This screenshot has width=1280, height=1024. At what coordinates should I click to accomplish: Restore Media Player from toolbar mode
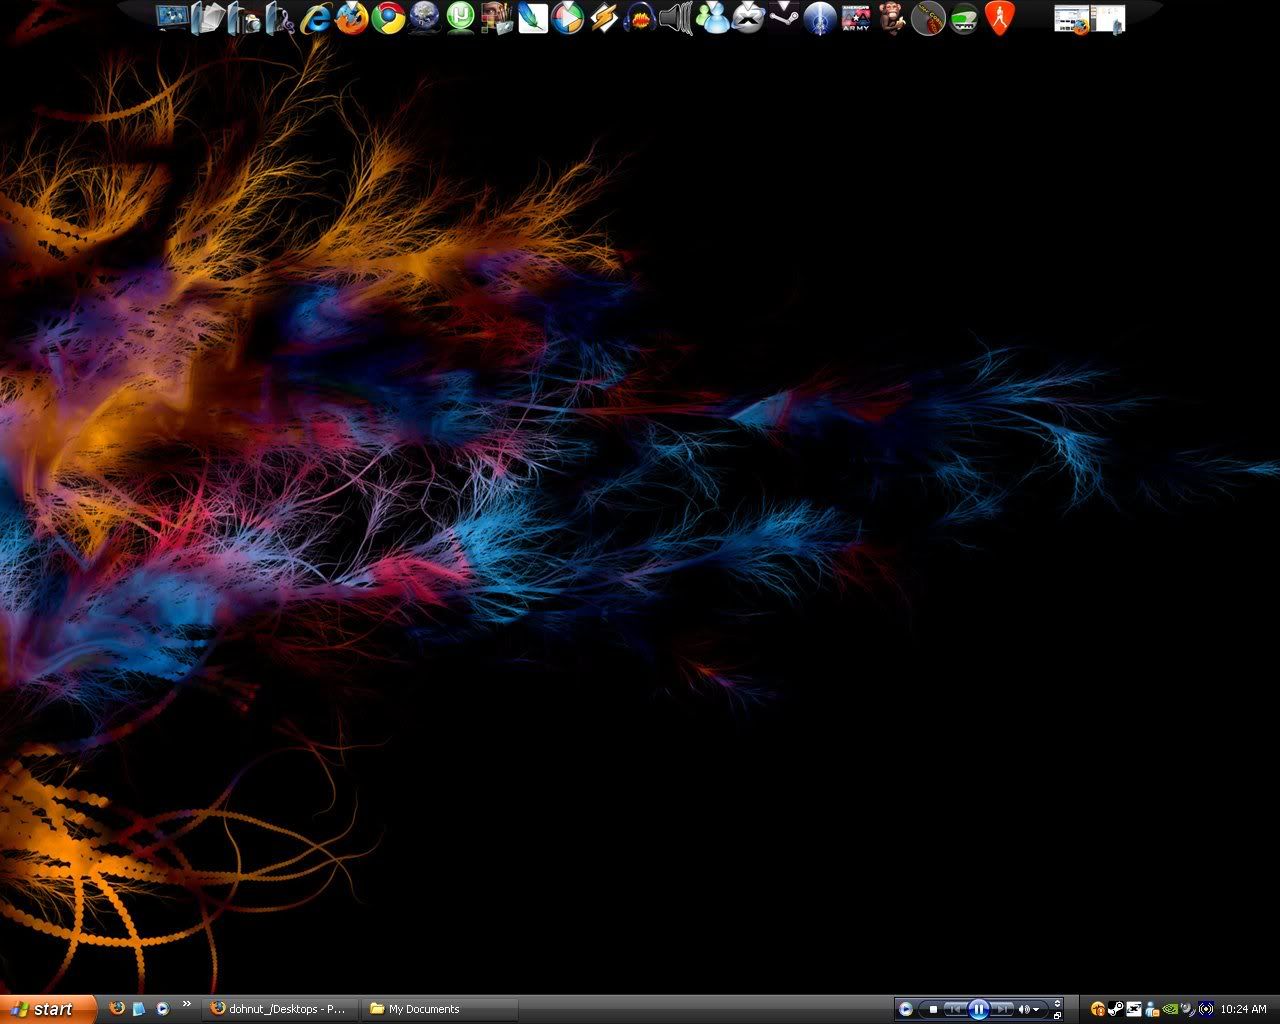[1057, 1015]
